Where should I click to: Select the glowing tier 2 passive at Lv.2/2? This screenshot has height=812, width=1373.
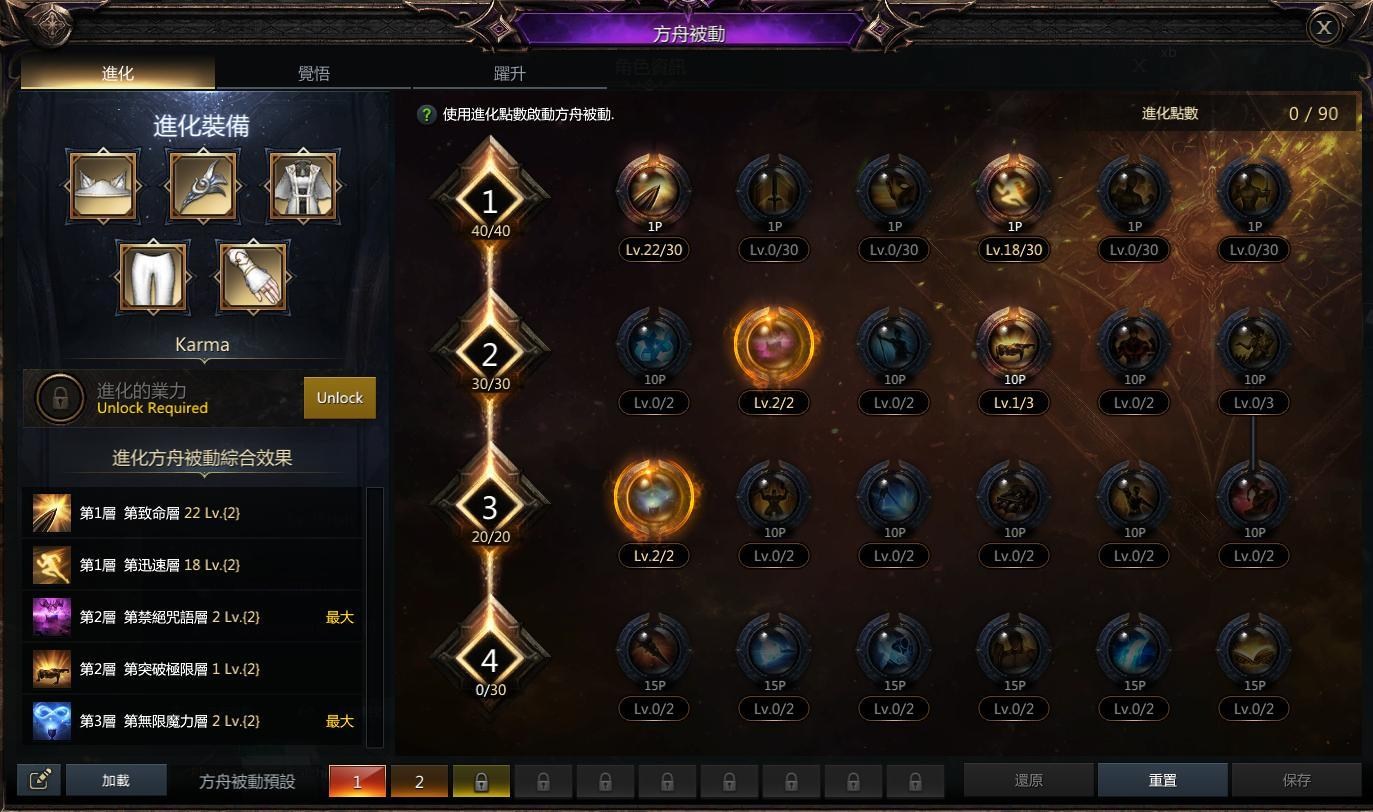(774, 343)
